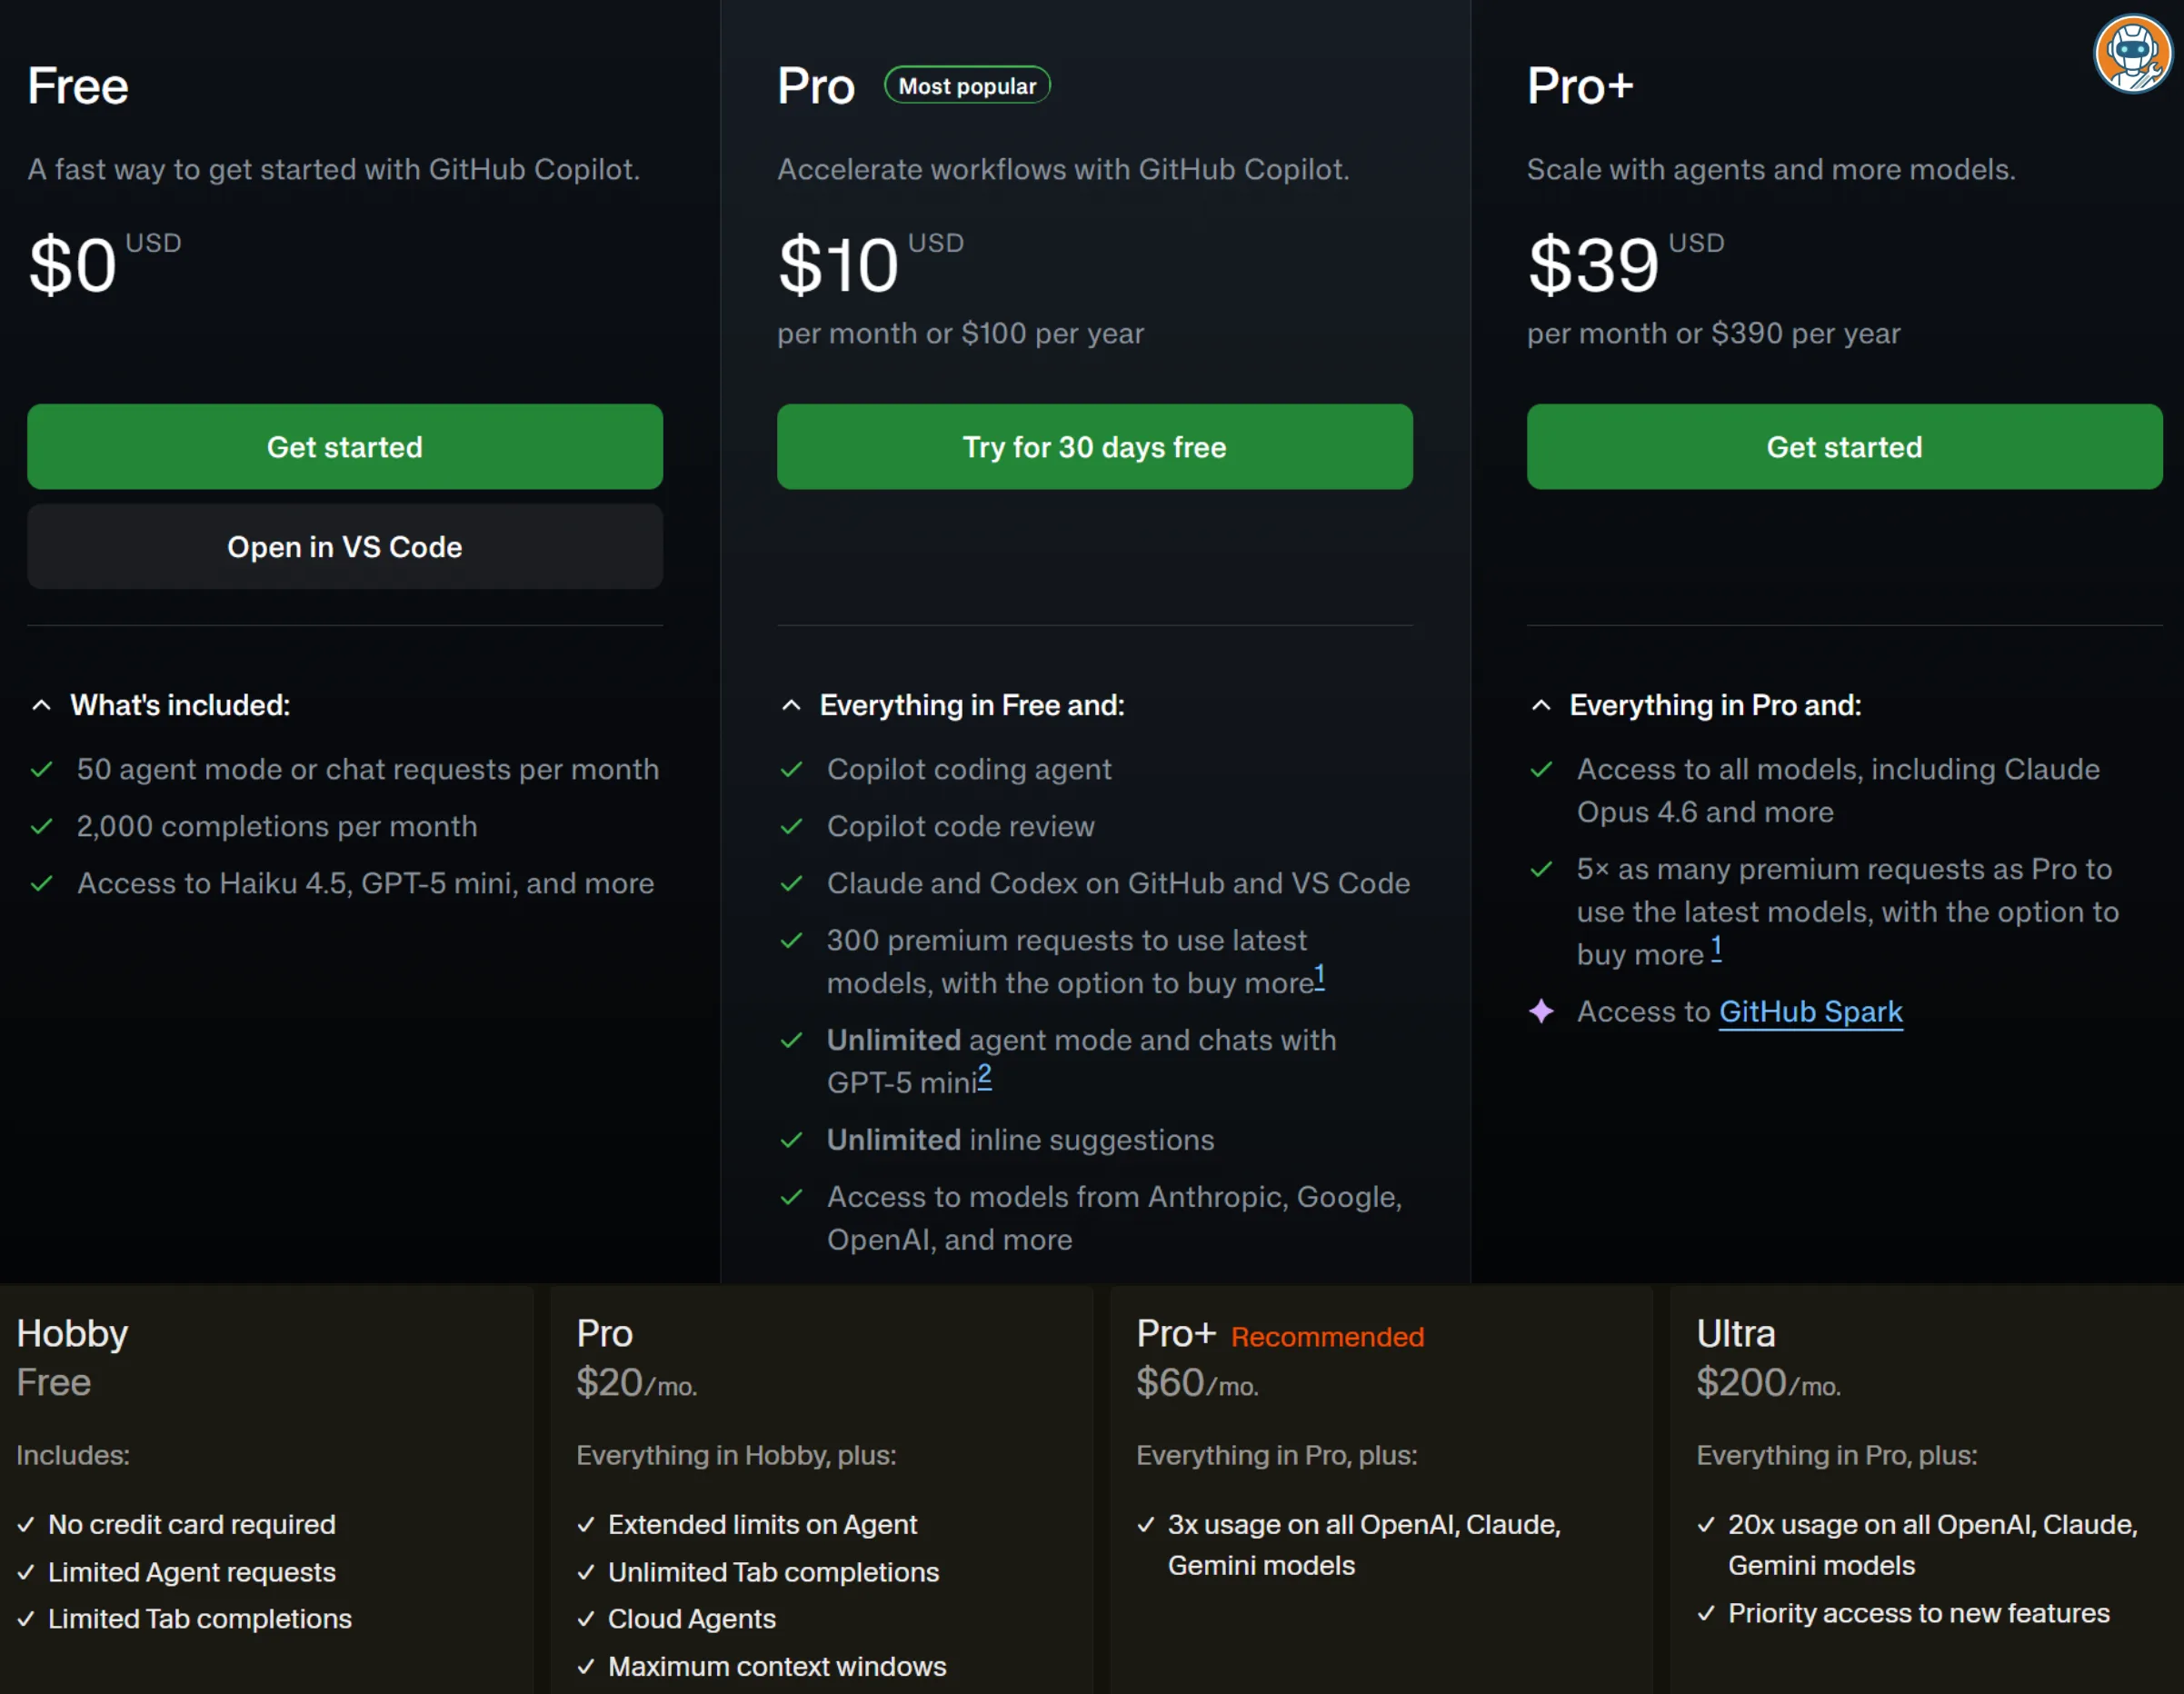Click Get started on the Pro+ plan
The width and height of the screenshot is (2184, 1694).
pyautogui.click(x=1844, y=447)
